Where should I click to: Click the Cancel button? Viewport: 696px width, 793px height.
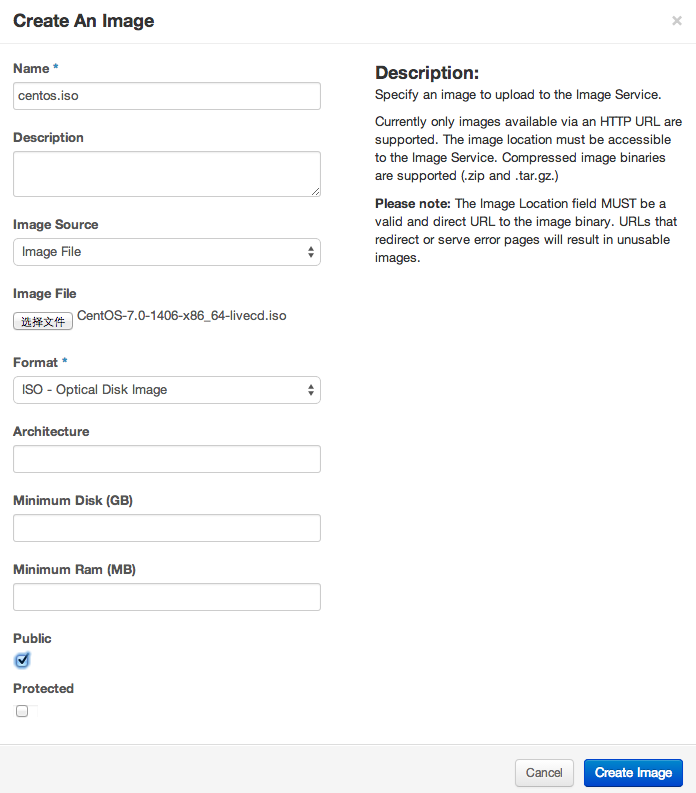[x=544, y=773]
